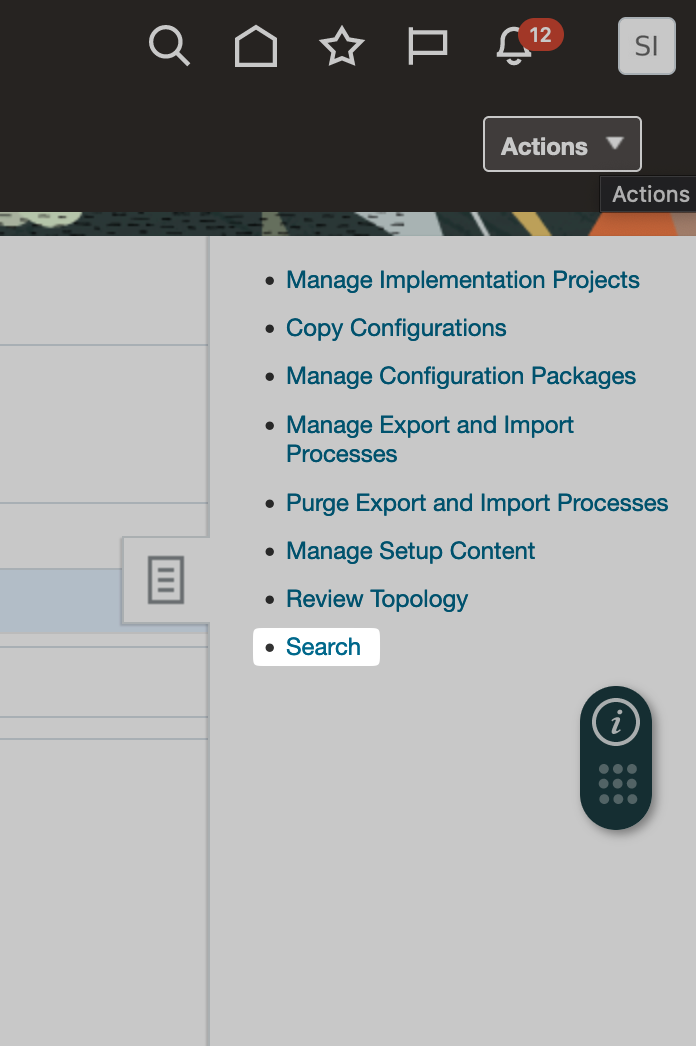
Task: Click the highlighted Search task link
Action: tap(323, 647)
